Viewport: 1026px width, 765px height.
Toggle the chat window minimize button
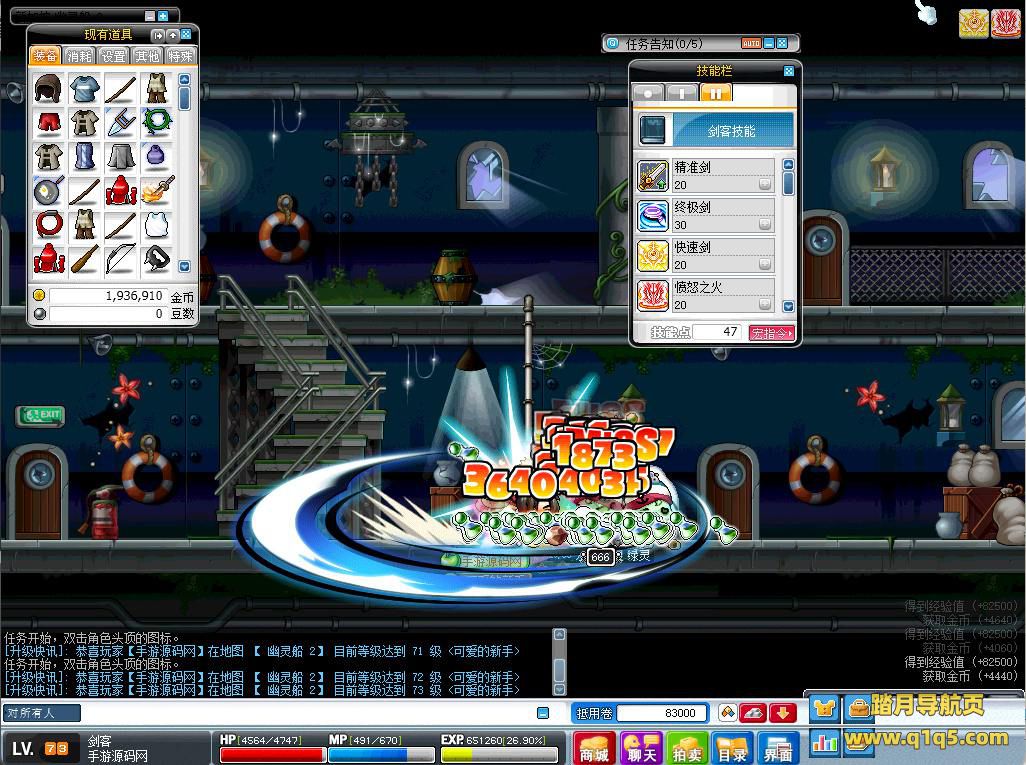(x=543, y=713)
